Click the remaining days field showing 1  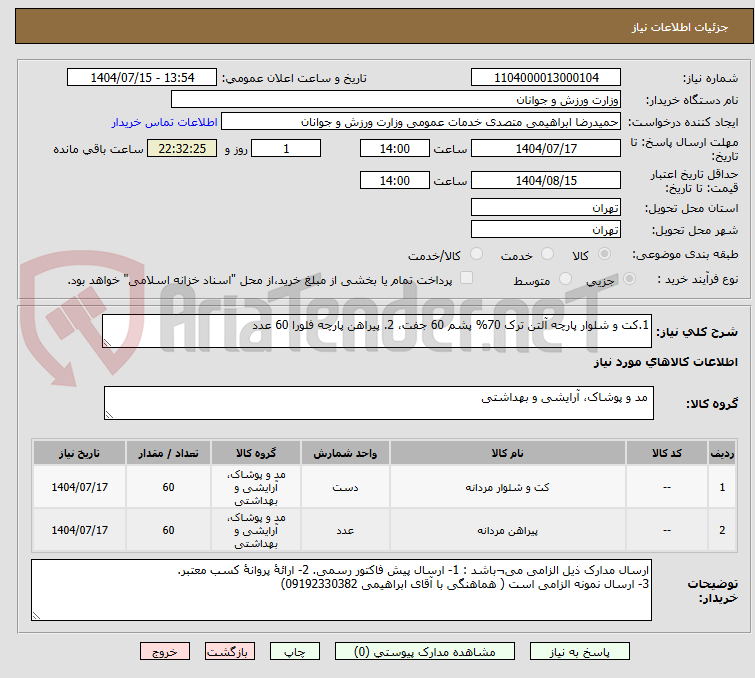(x=286, y=148)
